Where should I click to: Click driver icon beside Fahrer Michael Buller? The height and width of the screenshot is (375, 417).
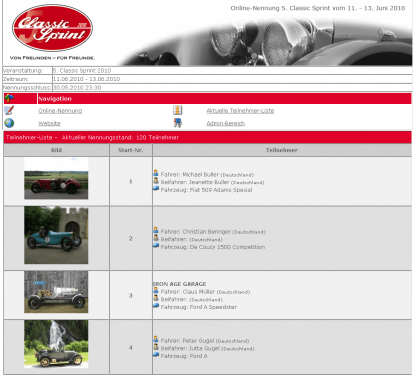[x=156, y=173]
